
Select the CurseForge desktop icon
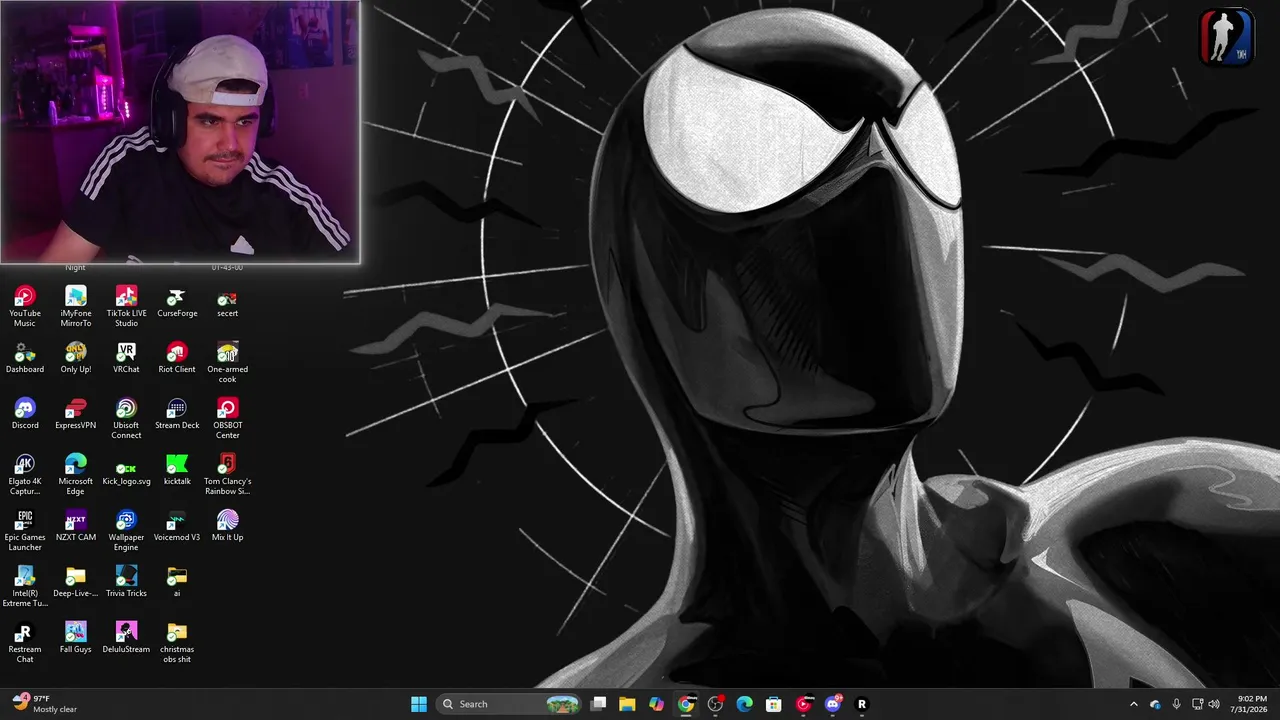click(x=177, y=302)
